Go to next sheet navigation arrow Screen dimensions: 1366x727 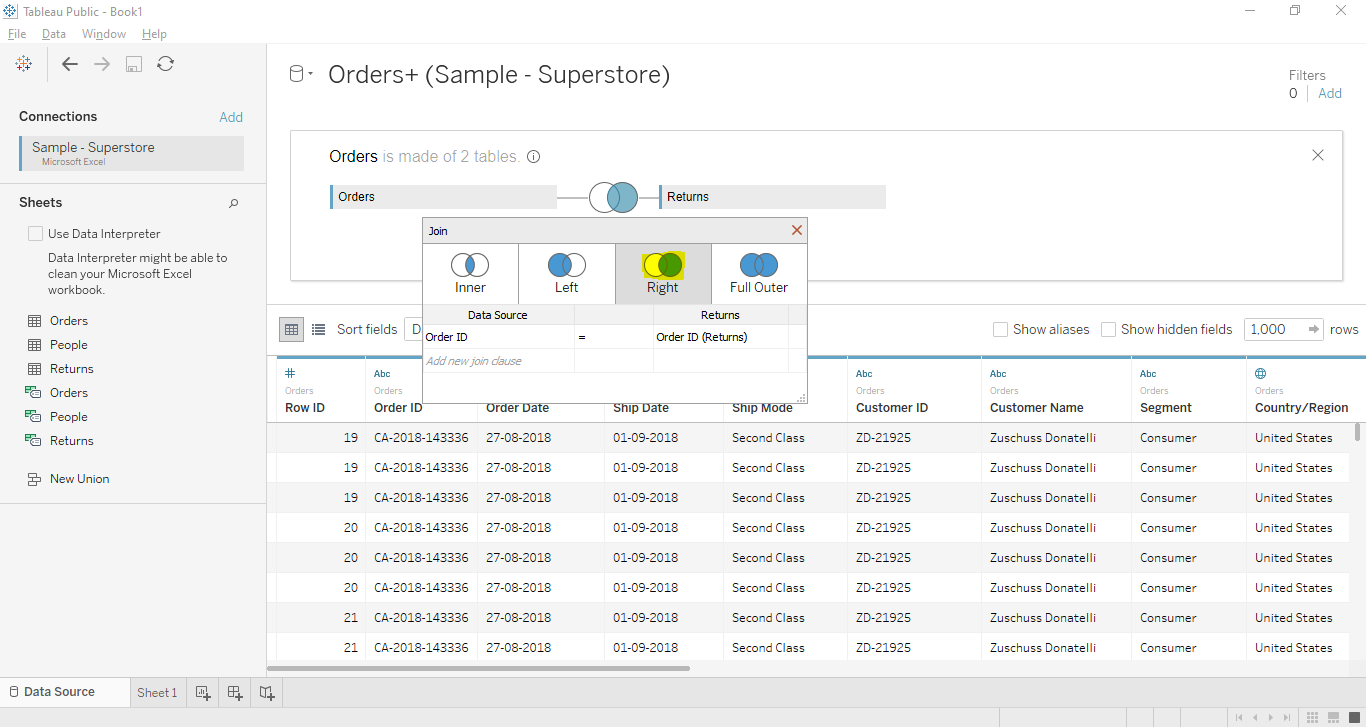[1271, 717]
